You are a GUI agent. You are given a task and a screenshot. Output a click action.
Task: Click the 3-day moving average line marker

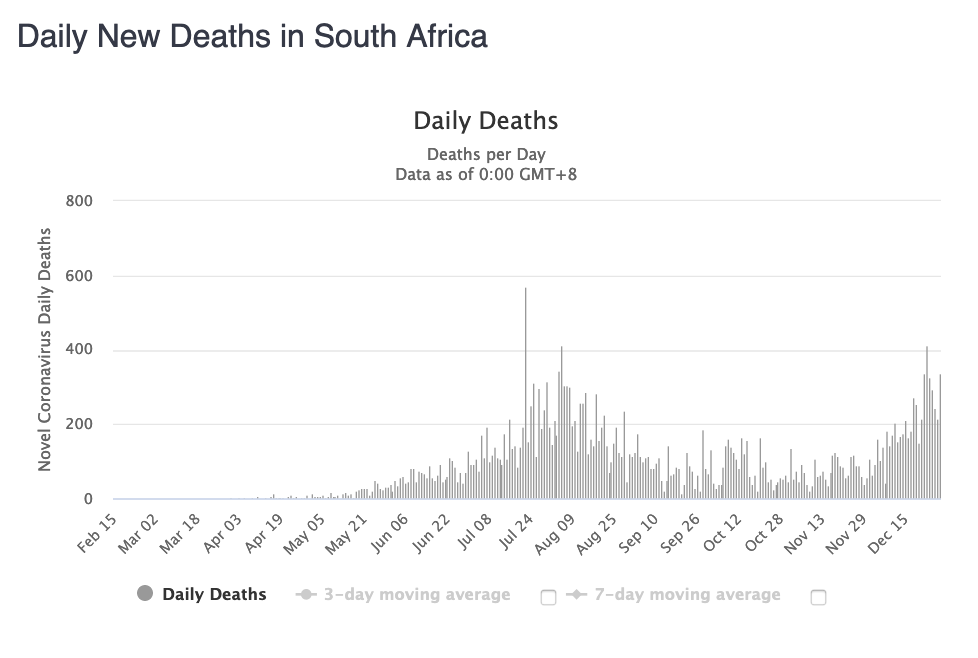click(x=305, y=595)
